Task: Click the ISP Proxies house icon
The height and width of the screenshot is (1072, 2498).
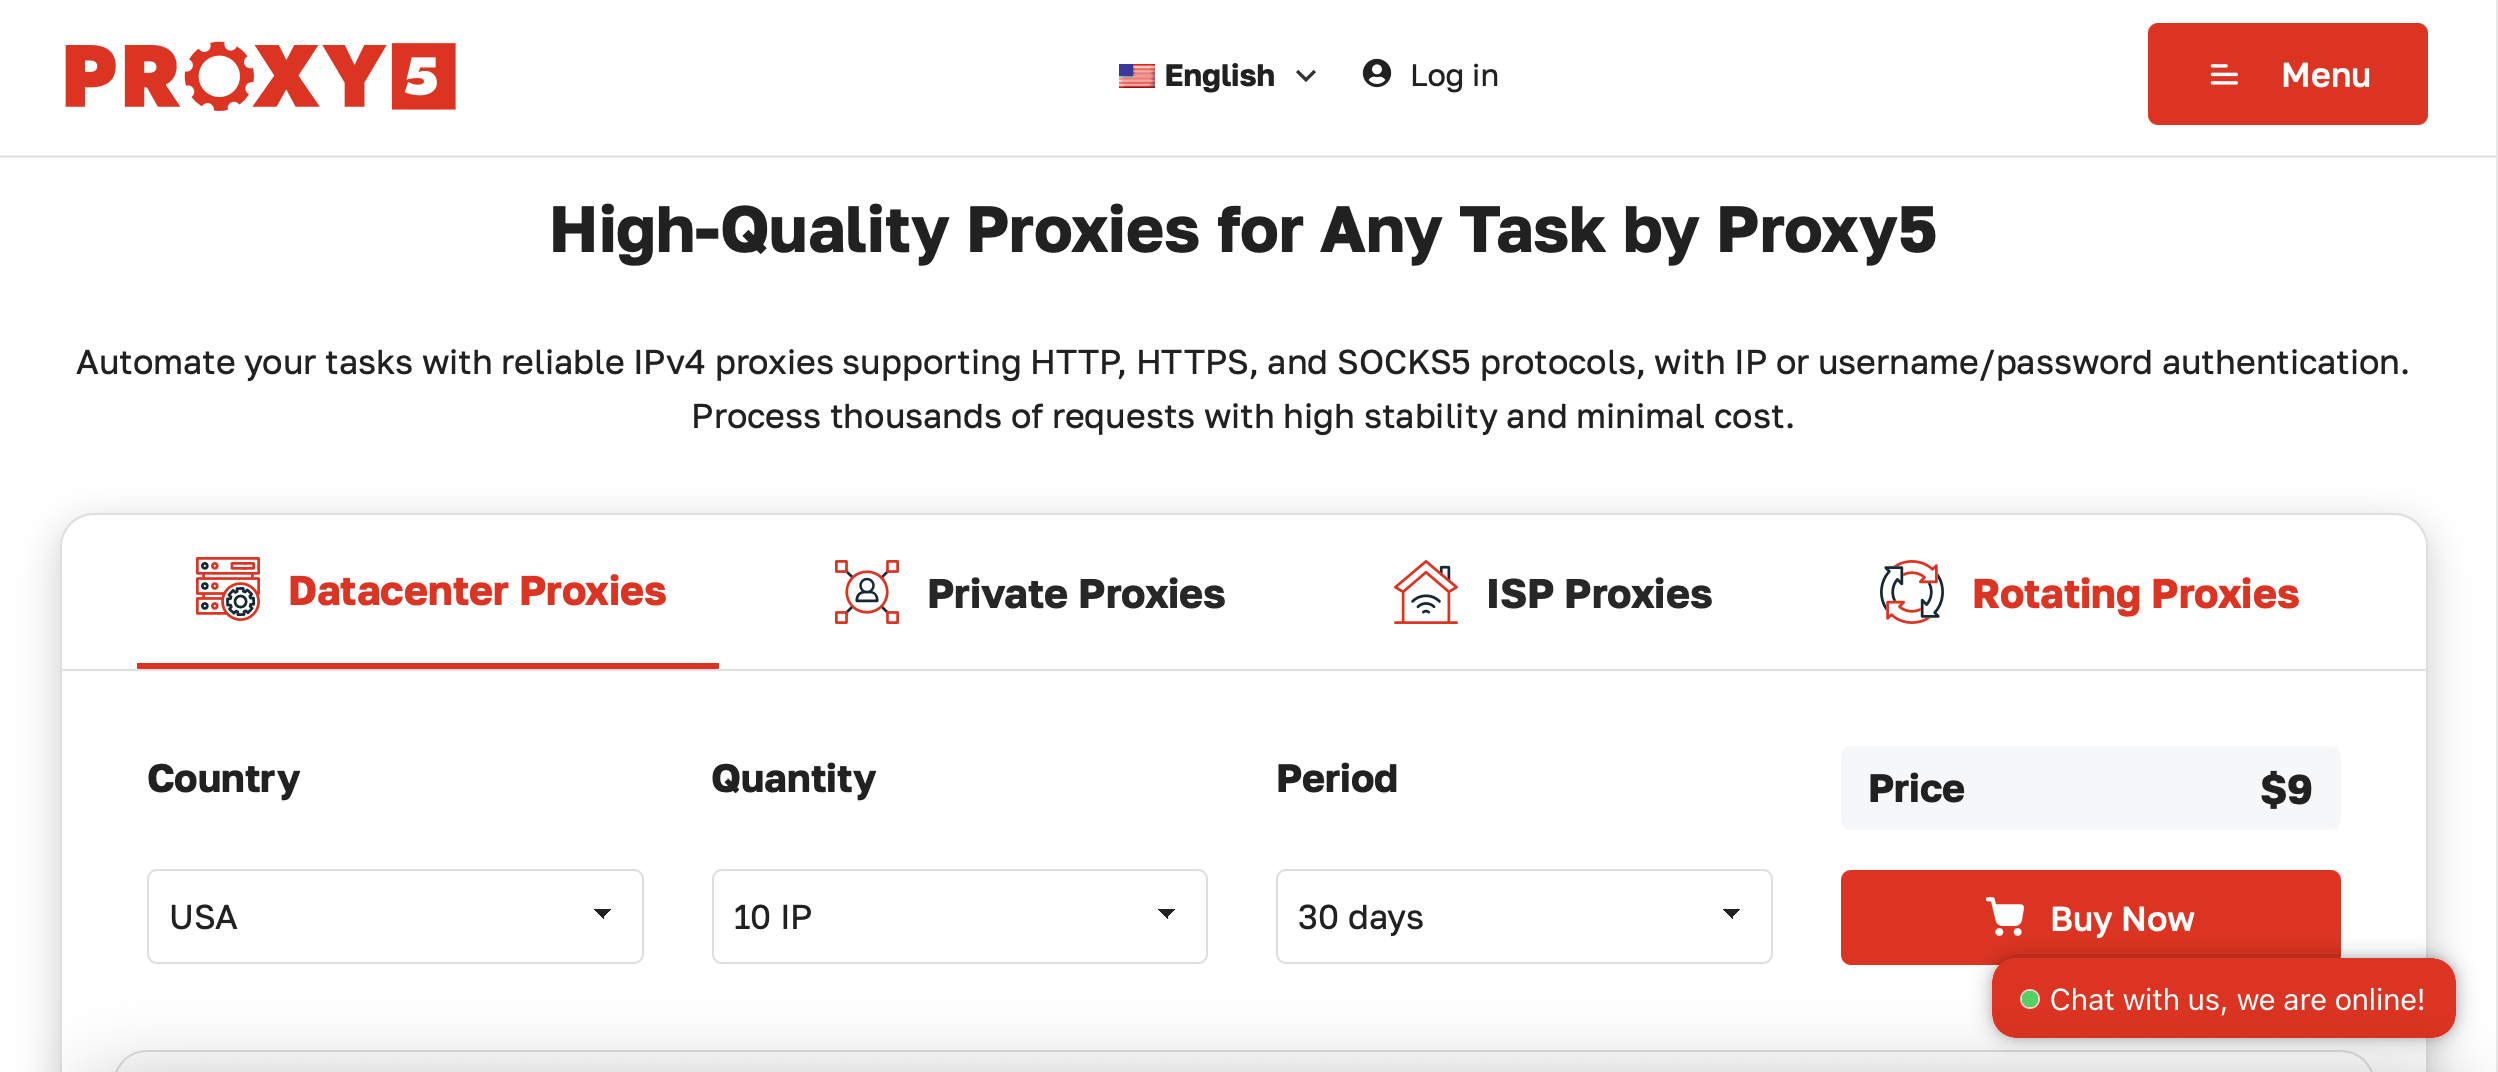Action: (x=1424, y=592)
